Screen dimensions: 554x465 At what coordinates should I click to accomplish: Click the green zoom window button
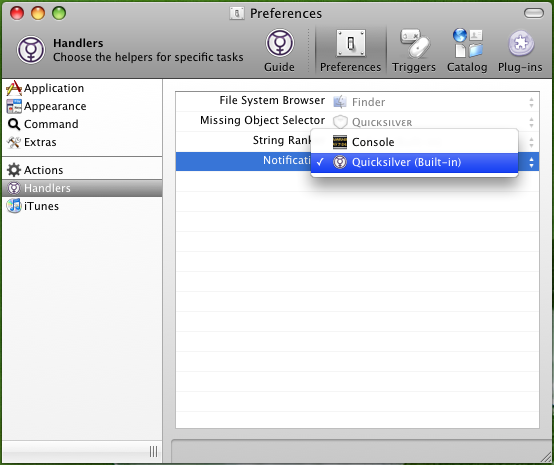click(x=59, y=13)
